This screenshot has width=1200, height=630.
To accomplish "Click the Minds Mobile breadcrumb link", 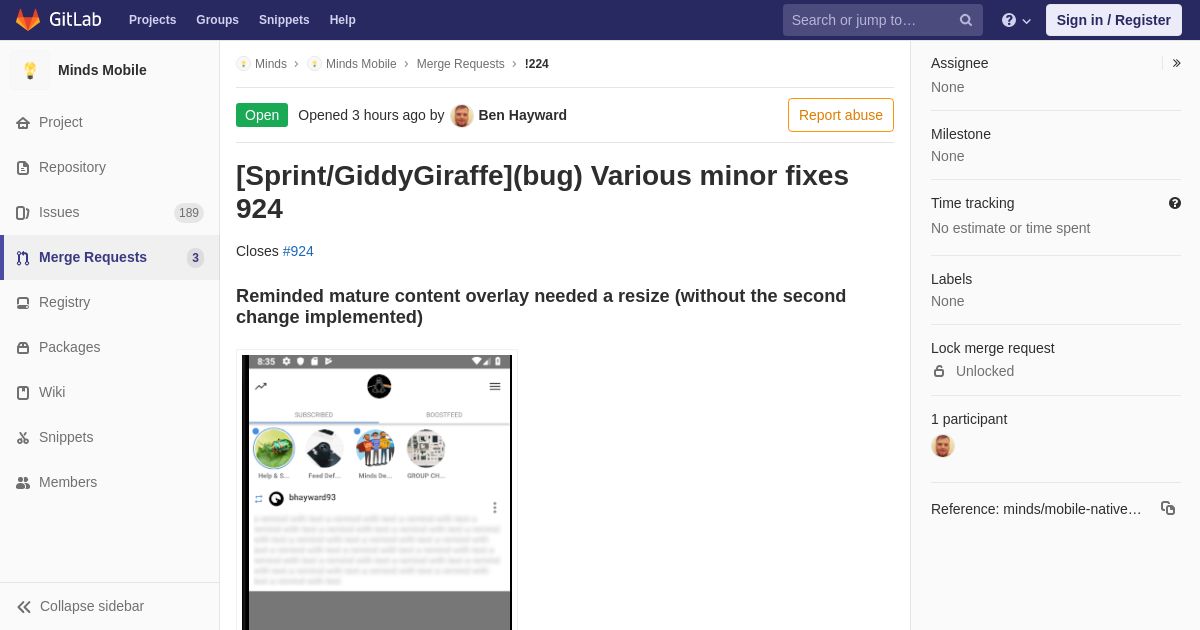I will click(361, 64).
